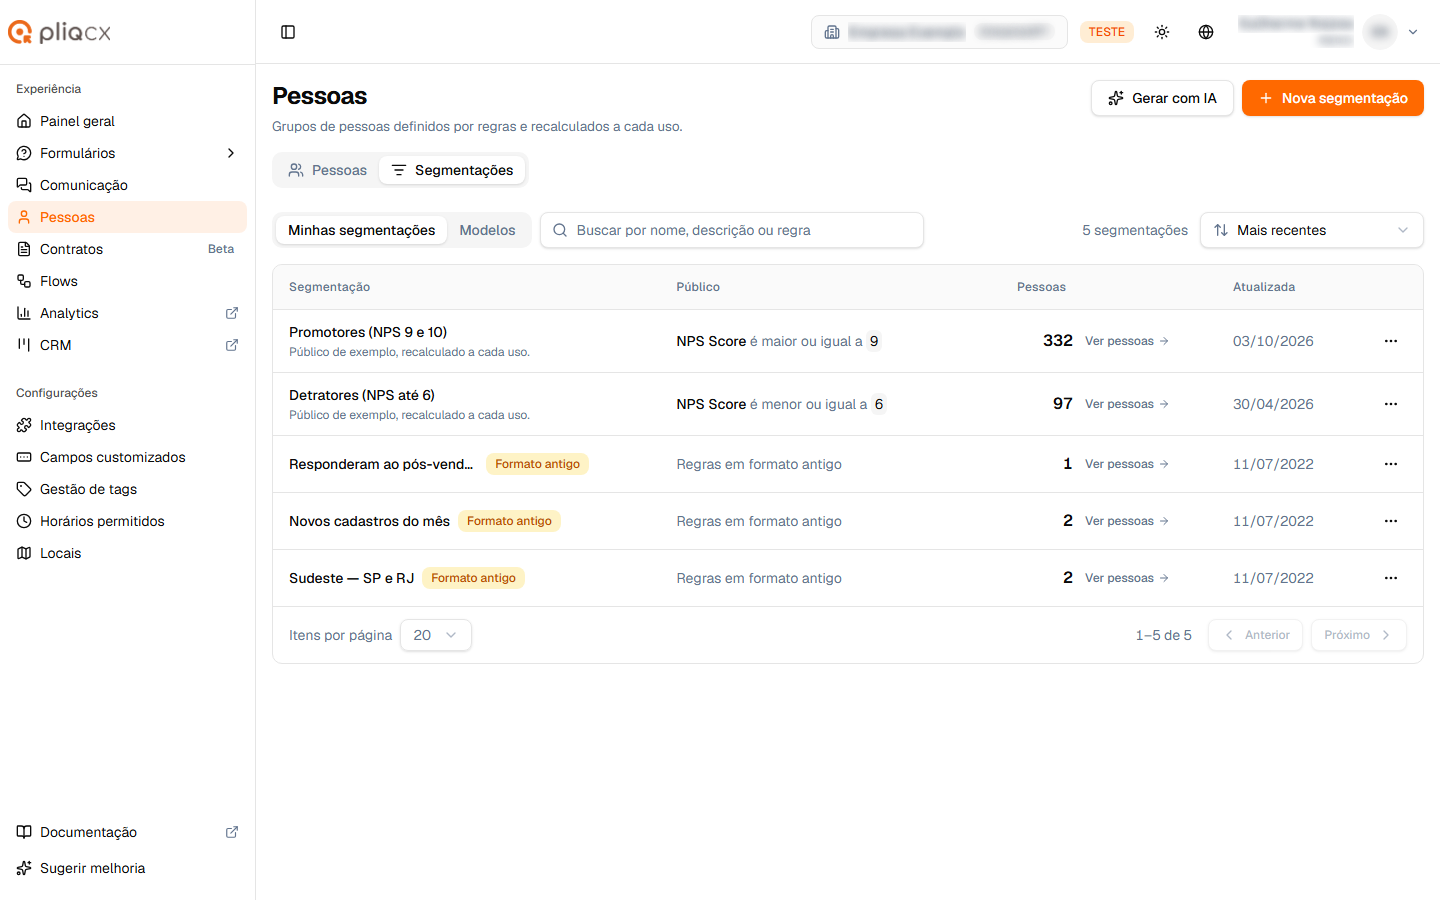This screenshot has height=900, width=1440.
Task: Click Nova segmentação button
Action: (x=1333, y=98)
